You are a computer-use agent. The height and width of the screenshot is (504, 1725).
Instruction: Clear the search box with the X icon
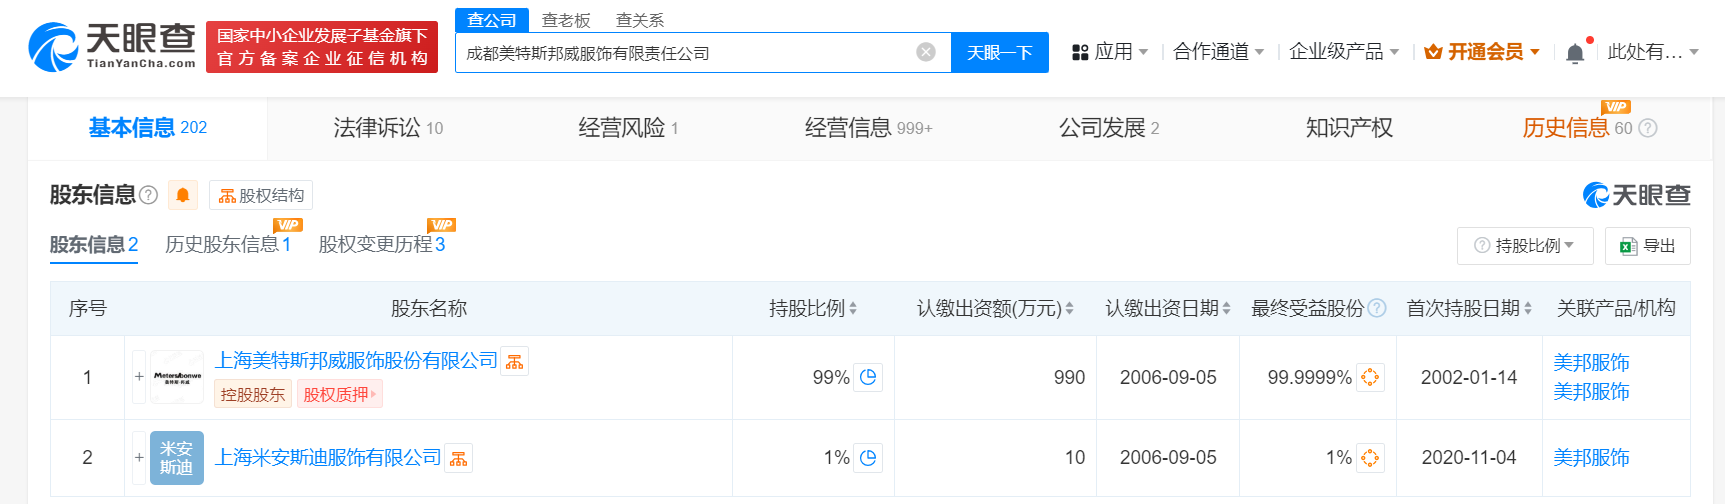pyautogui.click(x=926, y=52)
